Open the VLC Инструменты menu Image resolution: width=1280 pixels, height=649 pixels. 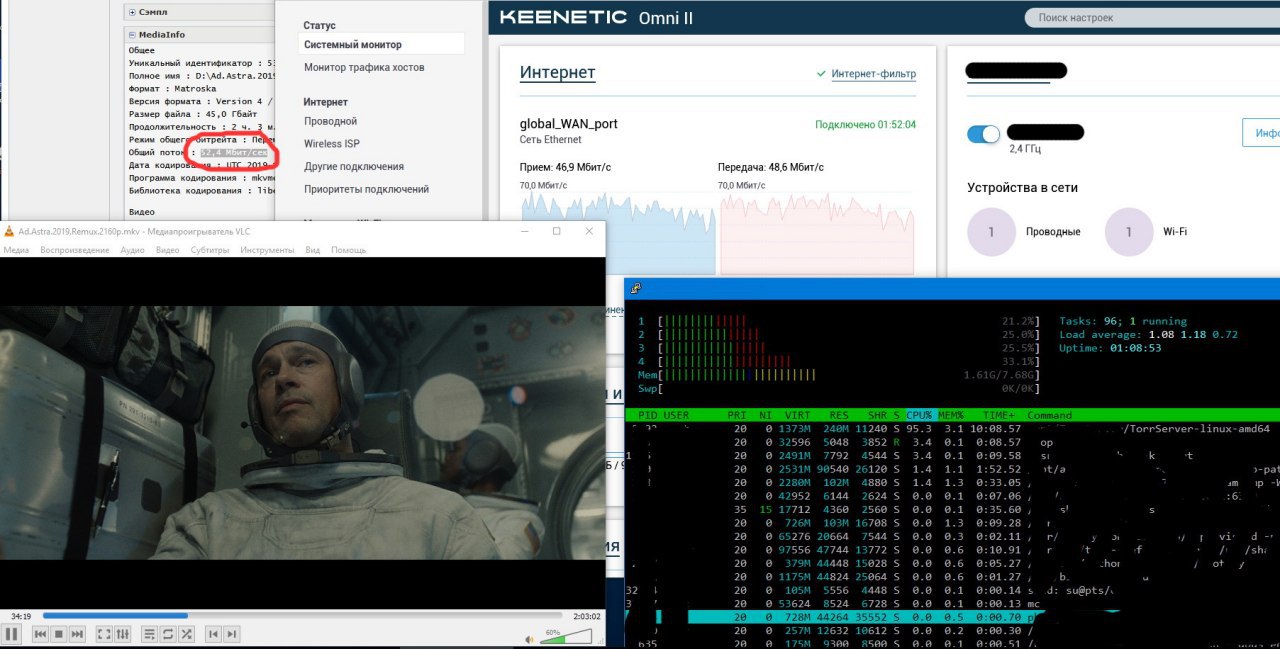tap(267, 250)
